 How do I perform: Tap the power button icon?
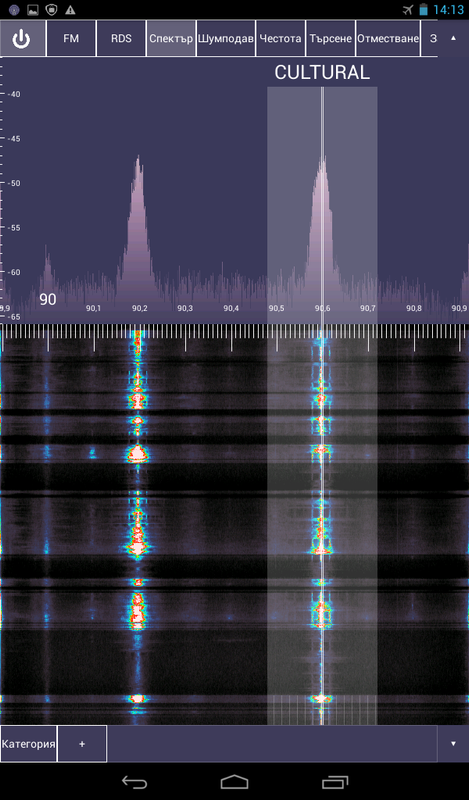click(21, 39)
